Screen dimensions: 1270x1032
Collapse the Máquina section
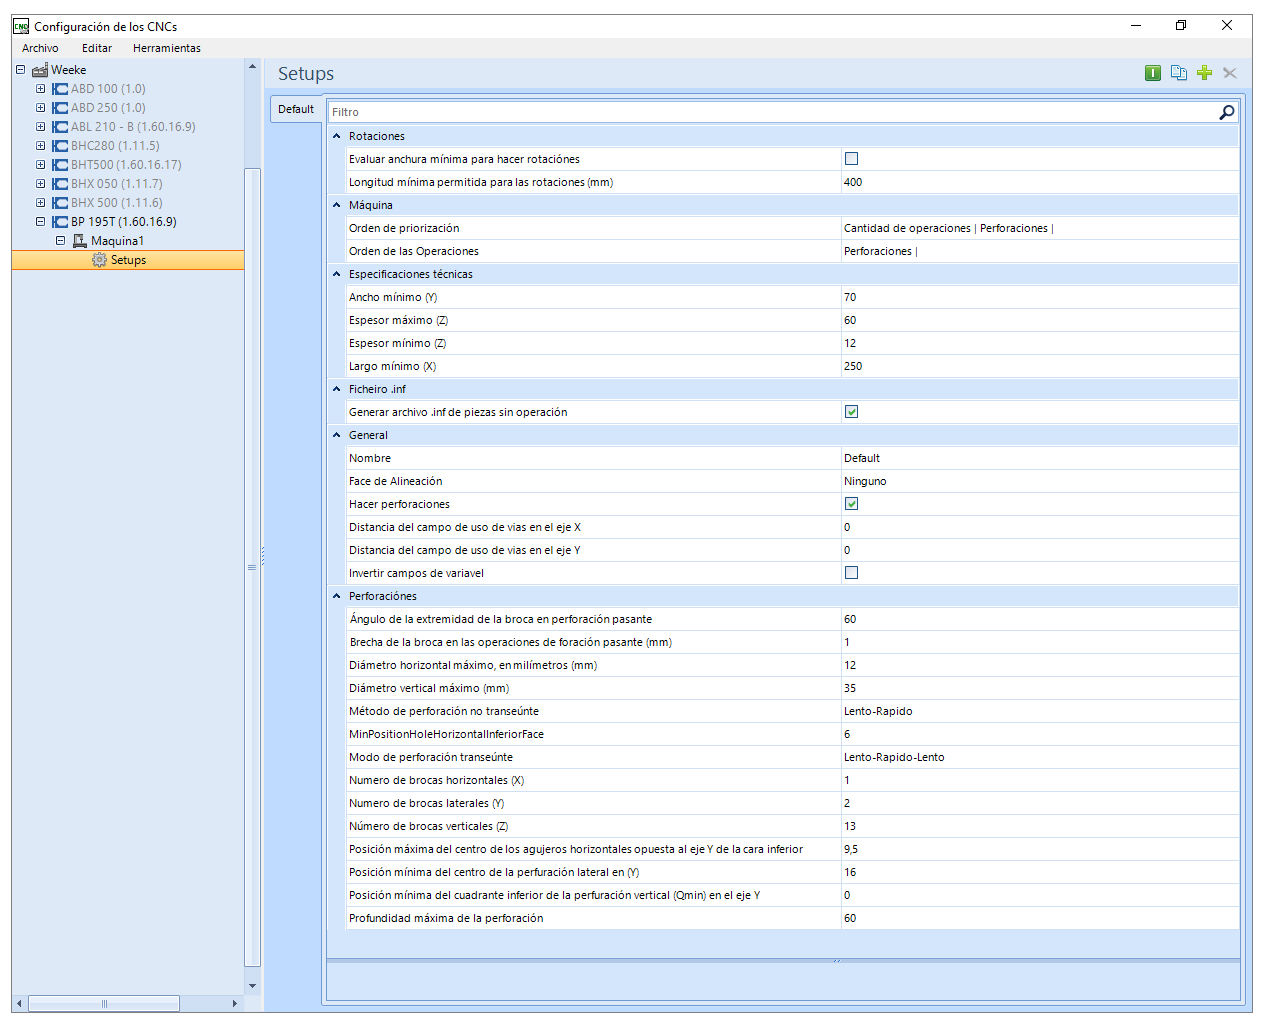pos(337,205)
